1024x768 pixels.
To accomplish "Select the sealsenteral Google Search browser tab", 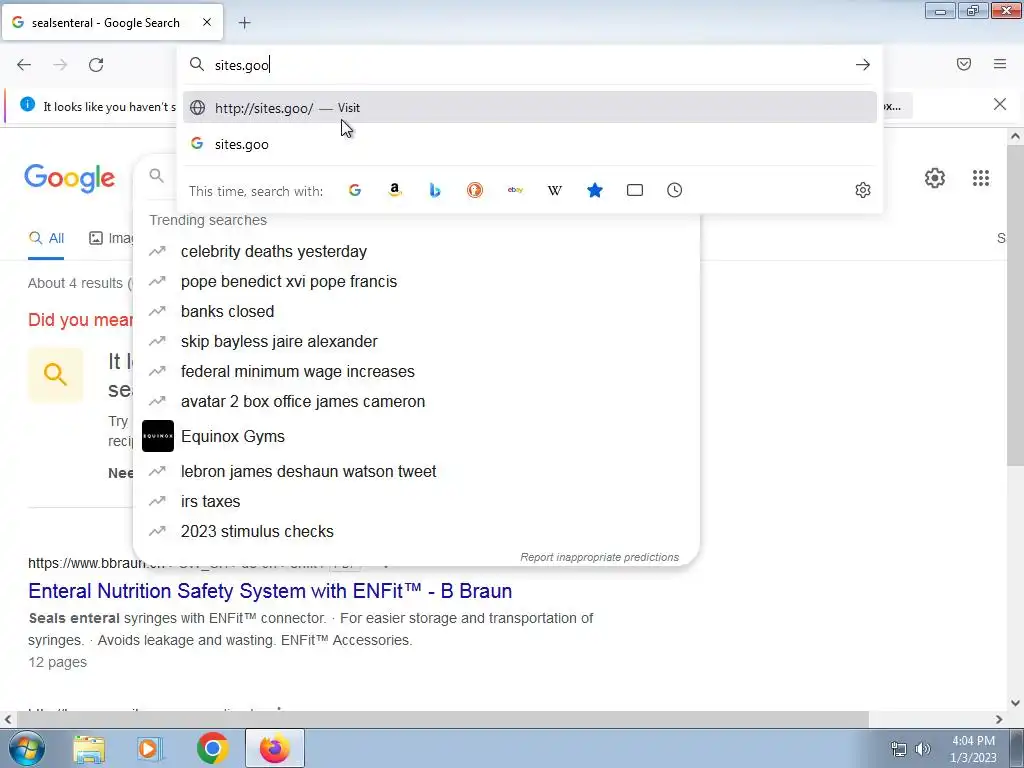I will 112,23.
